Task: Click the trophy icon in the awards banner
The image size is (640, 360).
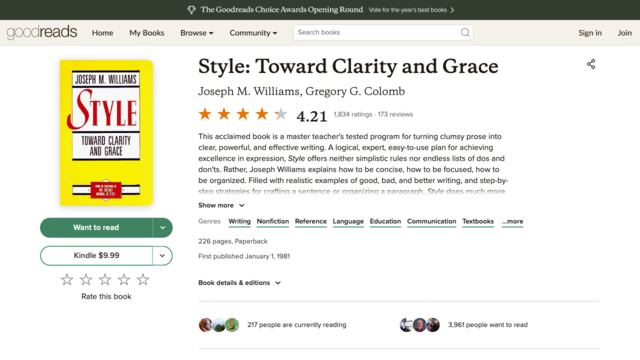Action: pos(191,10)
